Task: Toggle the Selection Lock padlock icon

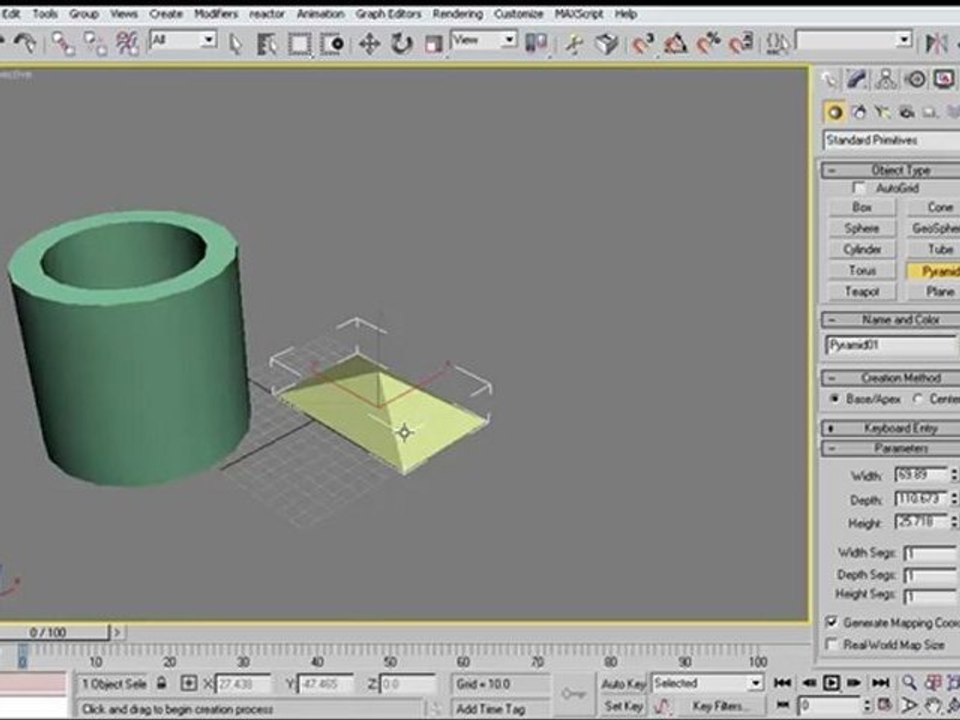Action: click(162, 683)
